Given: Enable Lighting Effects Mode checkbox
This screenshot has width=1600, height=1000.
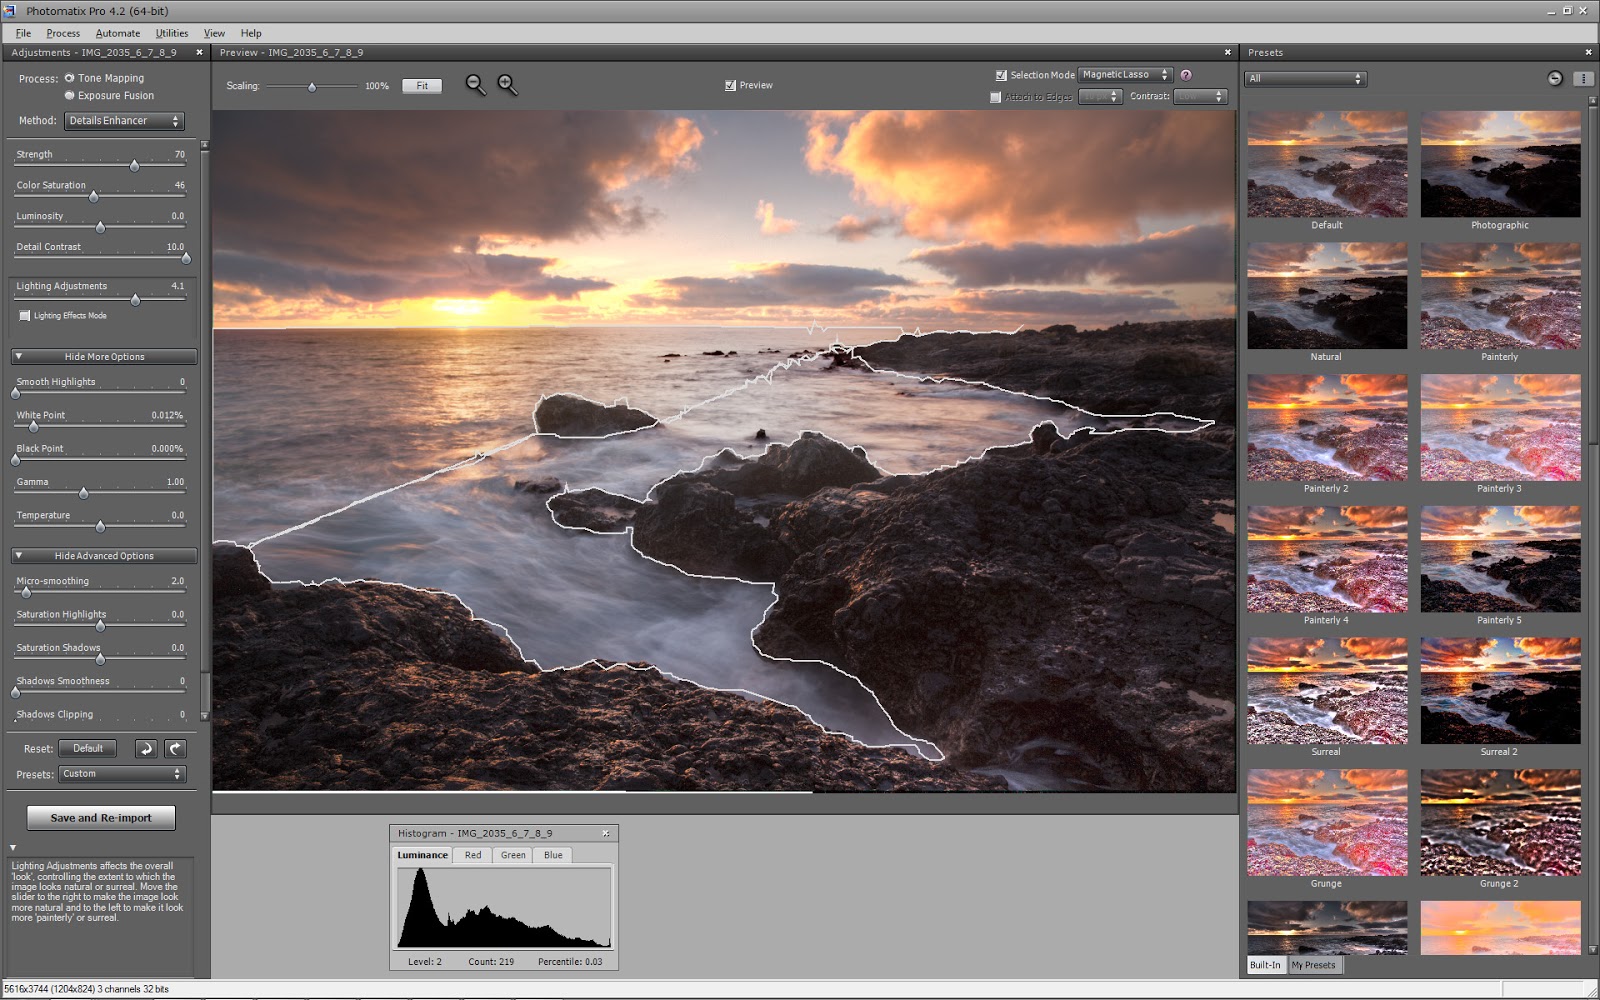Looking at the screenshot, I should [25, 316].
